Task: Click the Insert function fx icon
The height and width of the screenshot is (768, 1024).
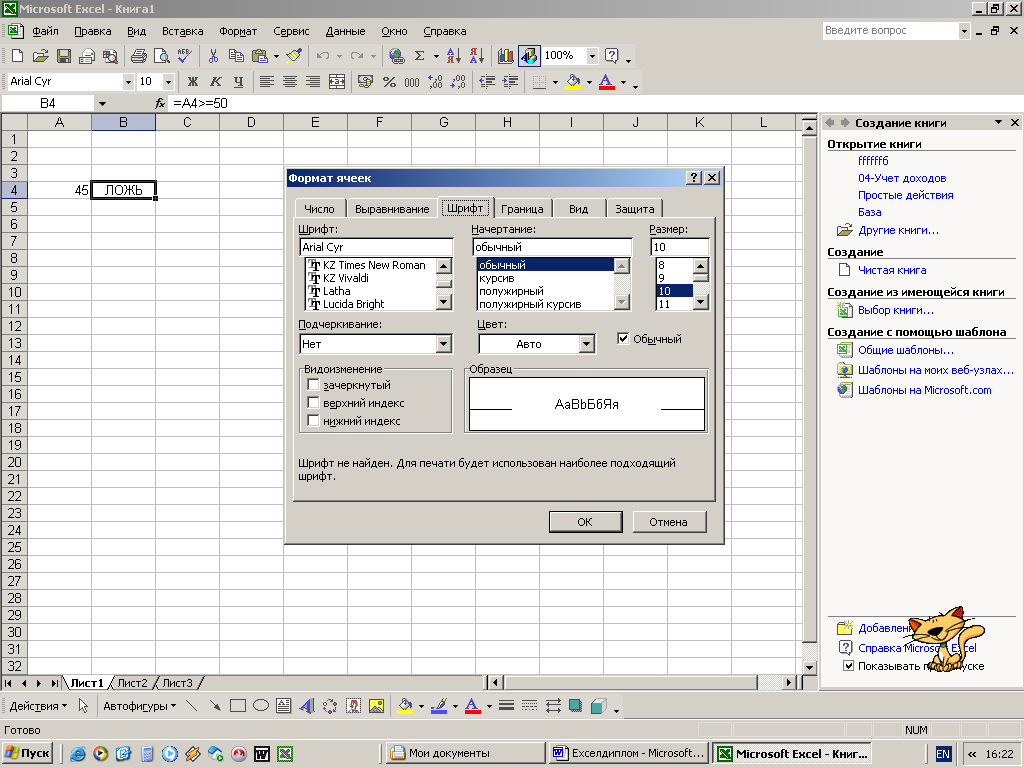Action: coord(160,103)
